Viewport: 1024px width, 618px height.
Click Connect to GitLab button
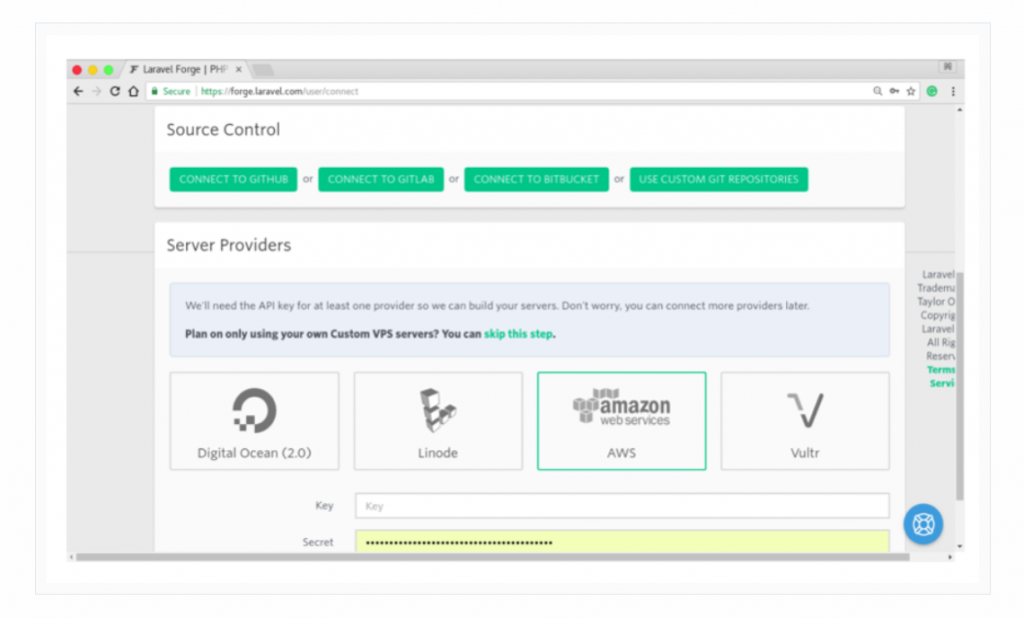[381, 179]
